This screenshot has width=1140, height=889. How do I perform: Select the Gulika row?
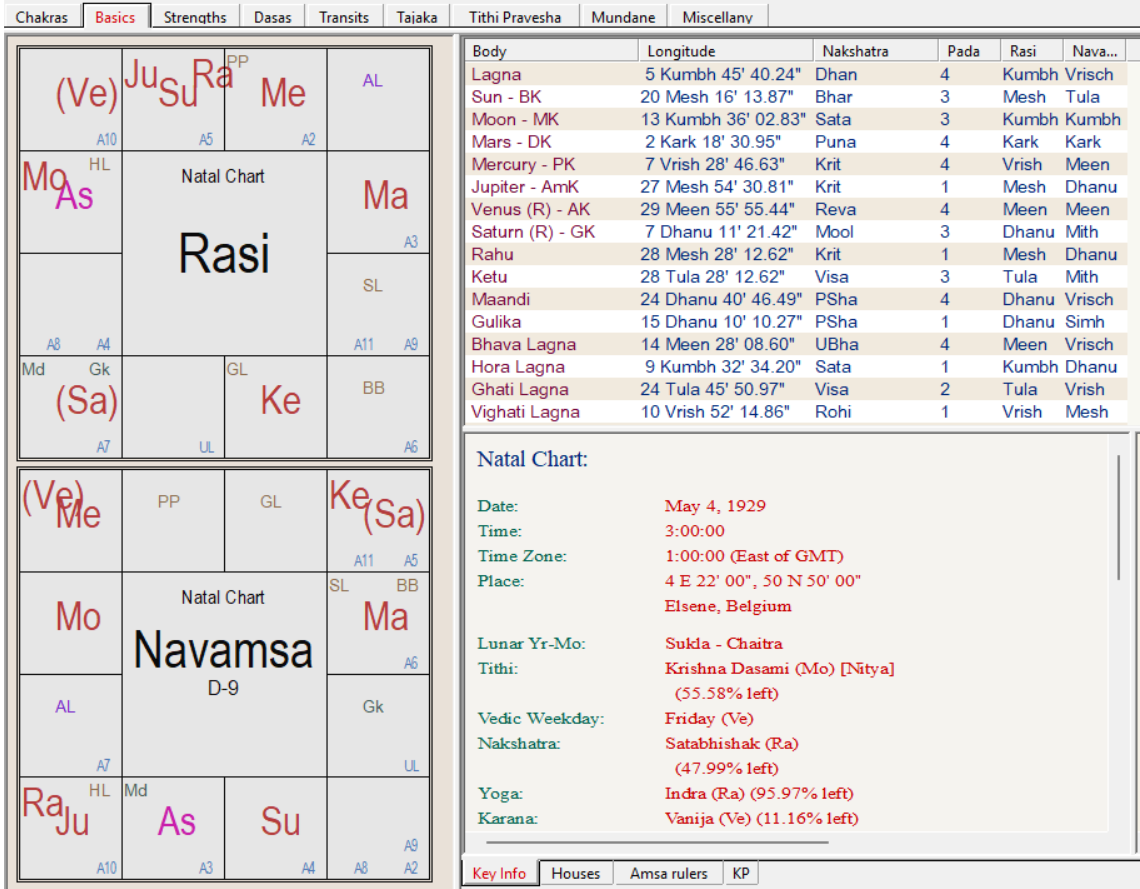[796, 322]
